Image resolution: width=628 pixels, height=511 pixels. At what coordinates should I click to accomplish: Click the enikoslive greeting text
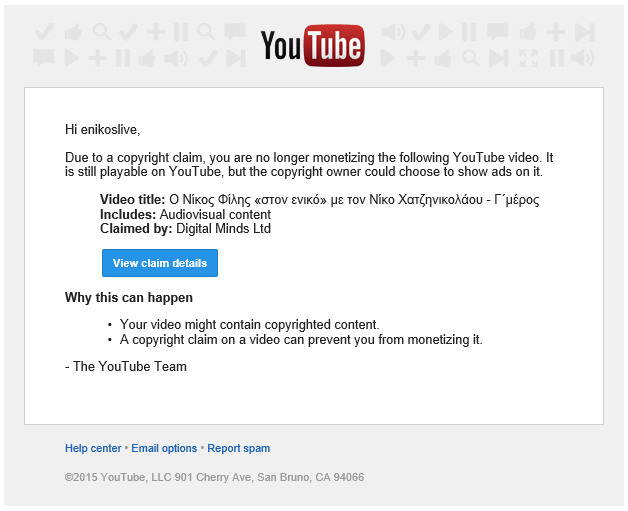click(x=103, y=130)
